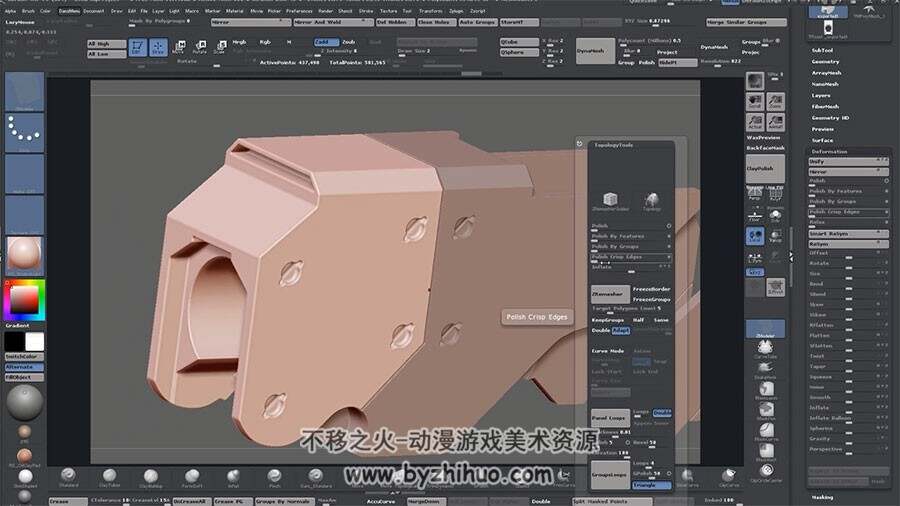This screenshot has height=506, width=900.
Task: Pick the ClayTubes brush in bottom shelf
Action: (x=110, y=477)
